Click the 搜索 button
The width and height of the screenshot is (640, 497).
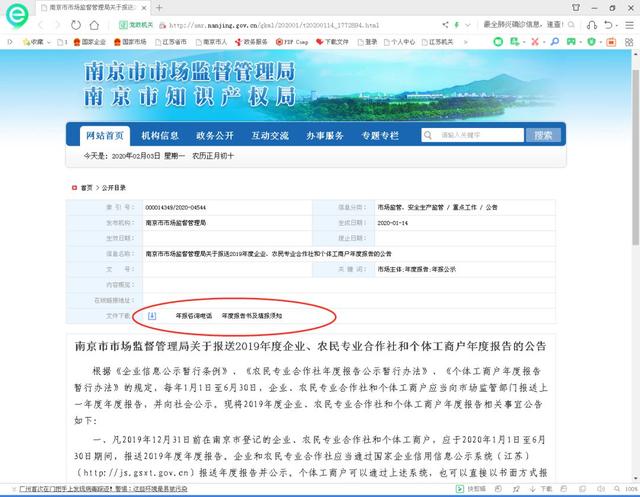point(543,135)
